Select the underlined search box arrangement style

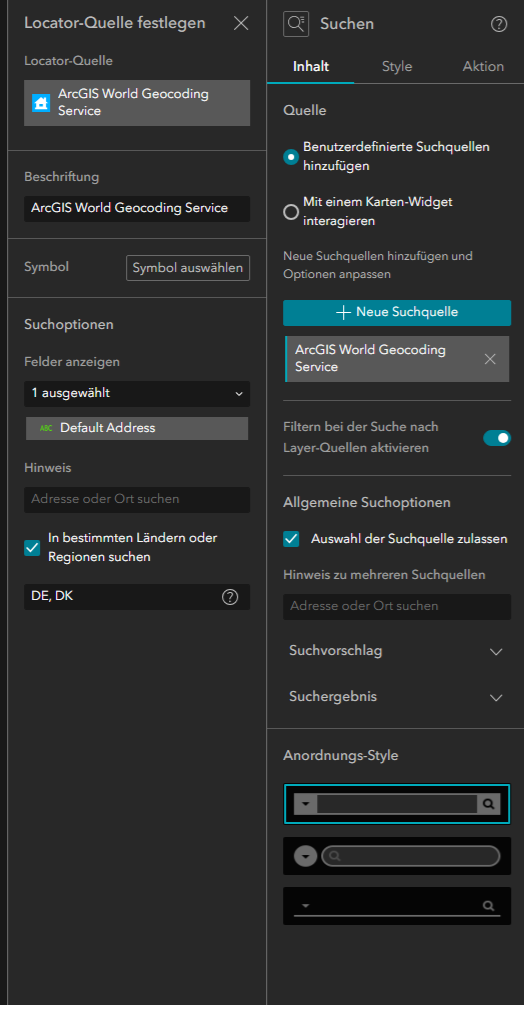[x=397, y=905]
